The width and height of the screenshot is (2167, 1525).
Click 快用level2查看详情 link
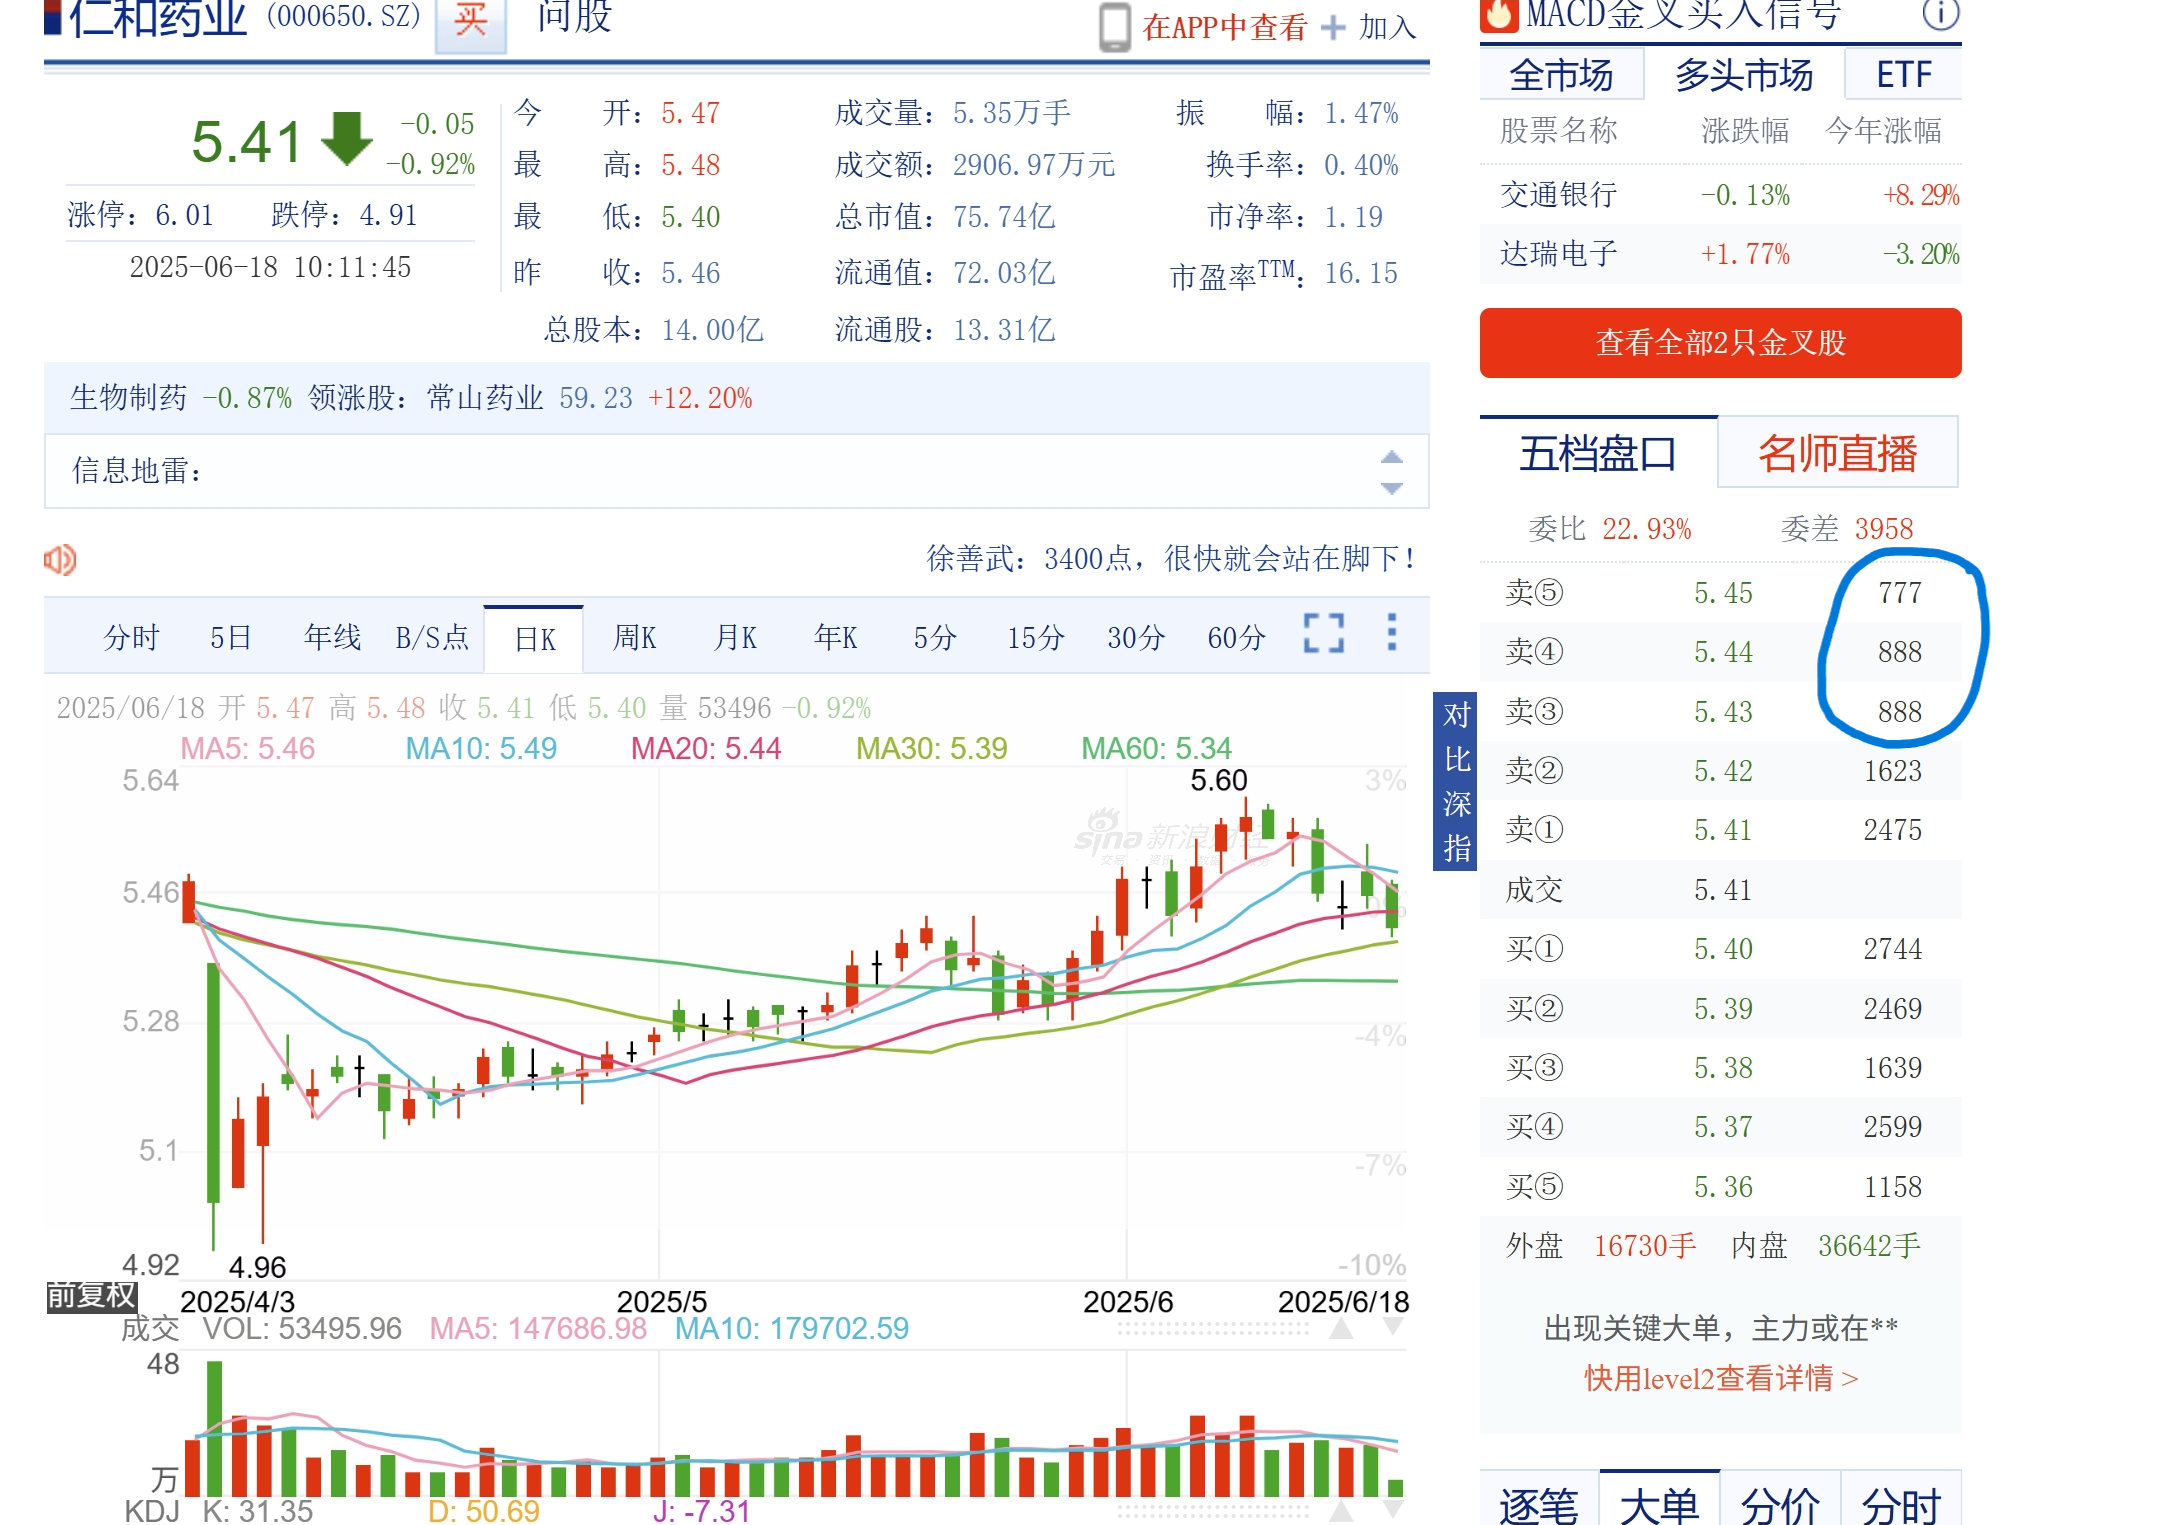1720,1378
